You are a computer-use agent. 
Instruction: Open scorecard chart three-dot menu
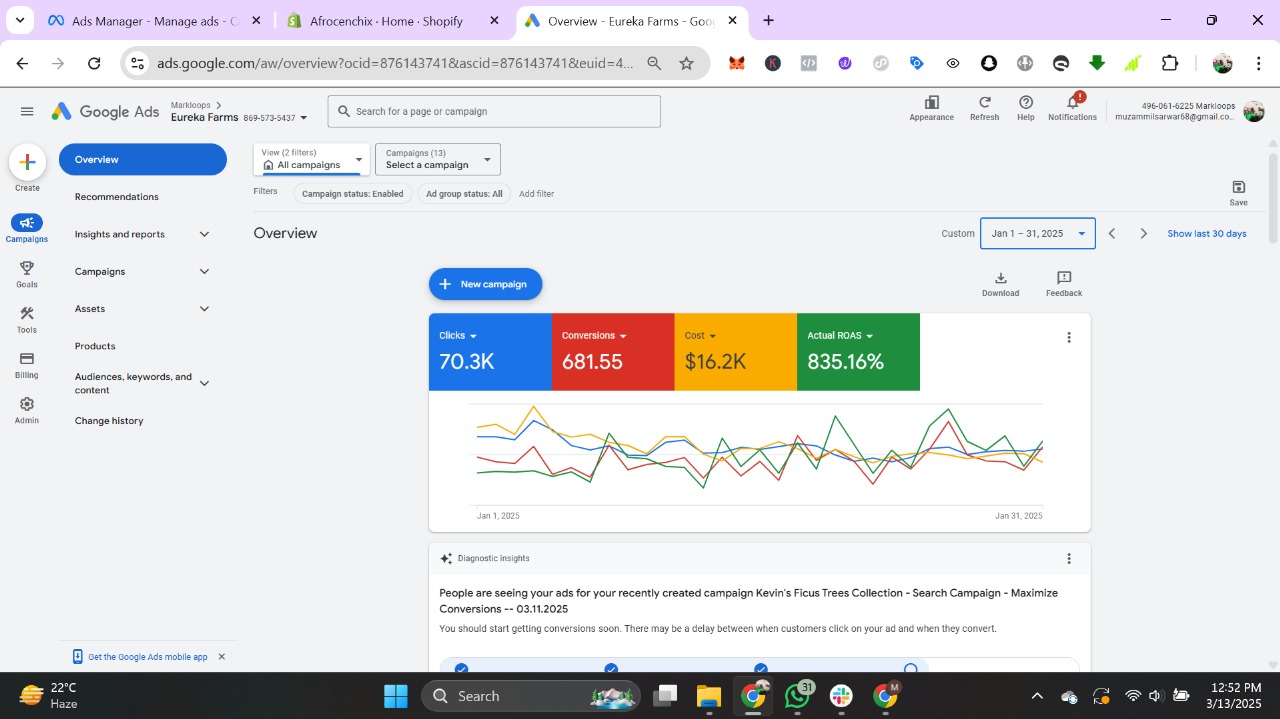[x=1068, y=338]
